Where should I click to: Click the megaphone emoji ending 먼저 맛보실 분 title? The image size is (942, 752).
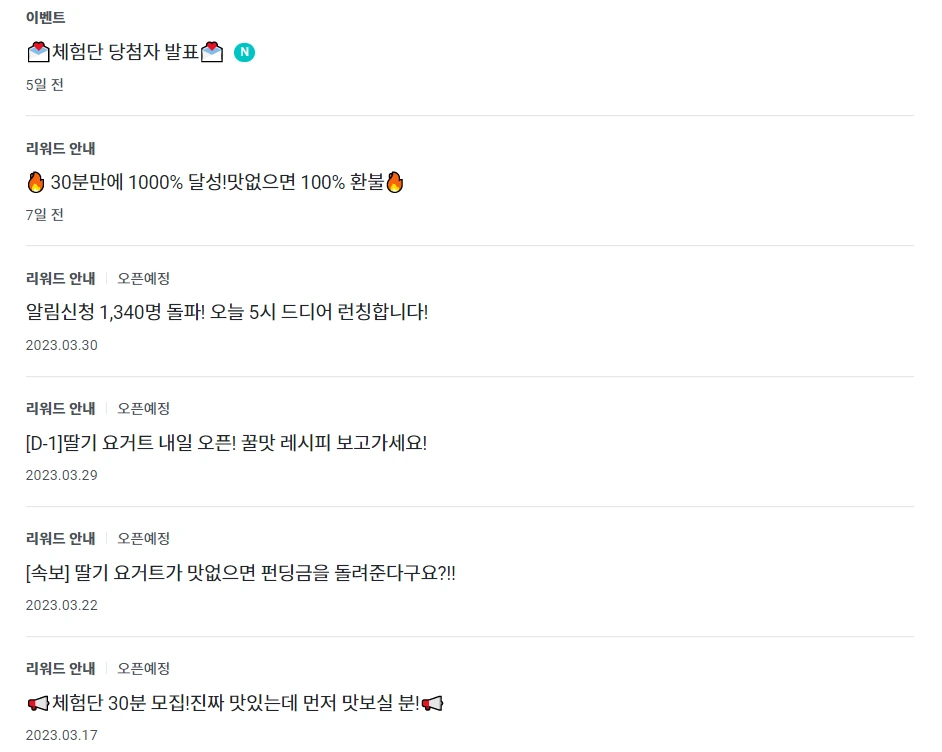[x=430, y=702]
